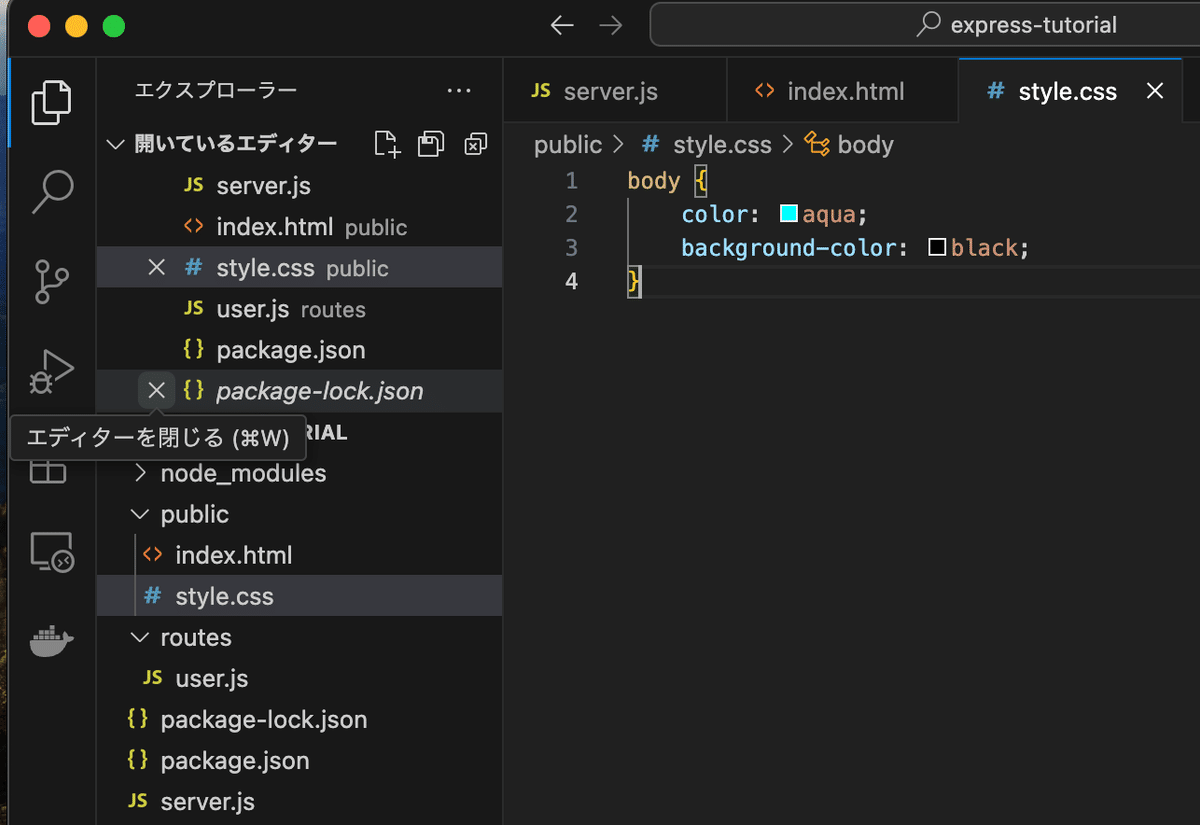
Task: Close style.css in open editors list
Action: pos(156,268)
